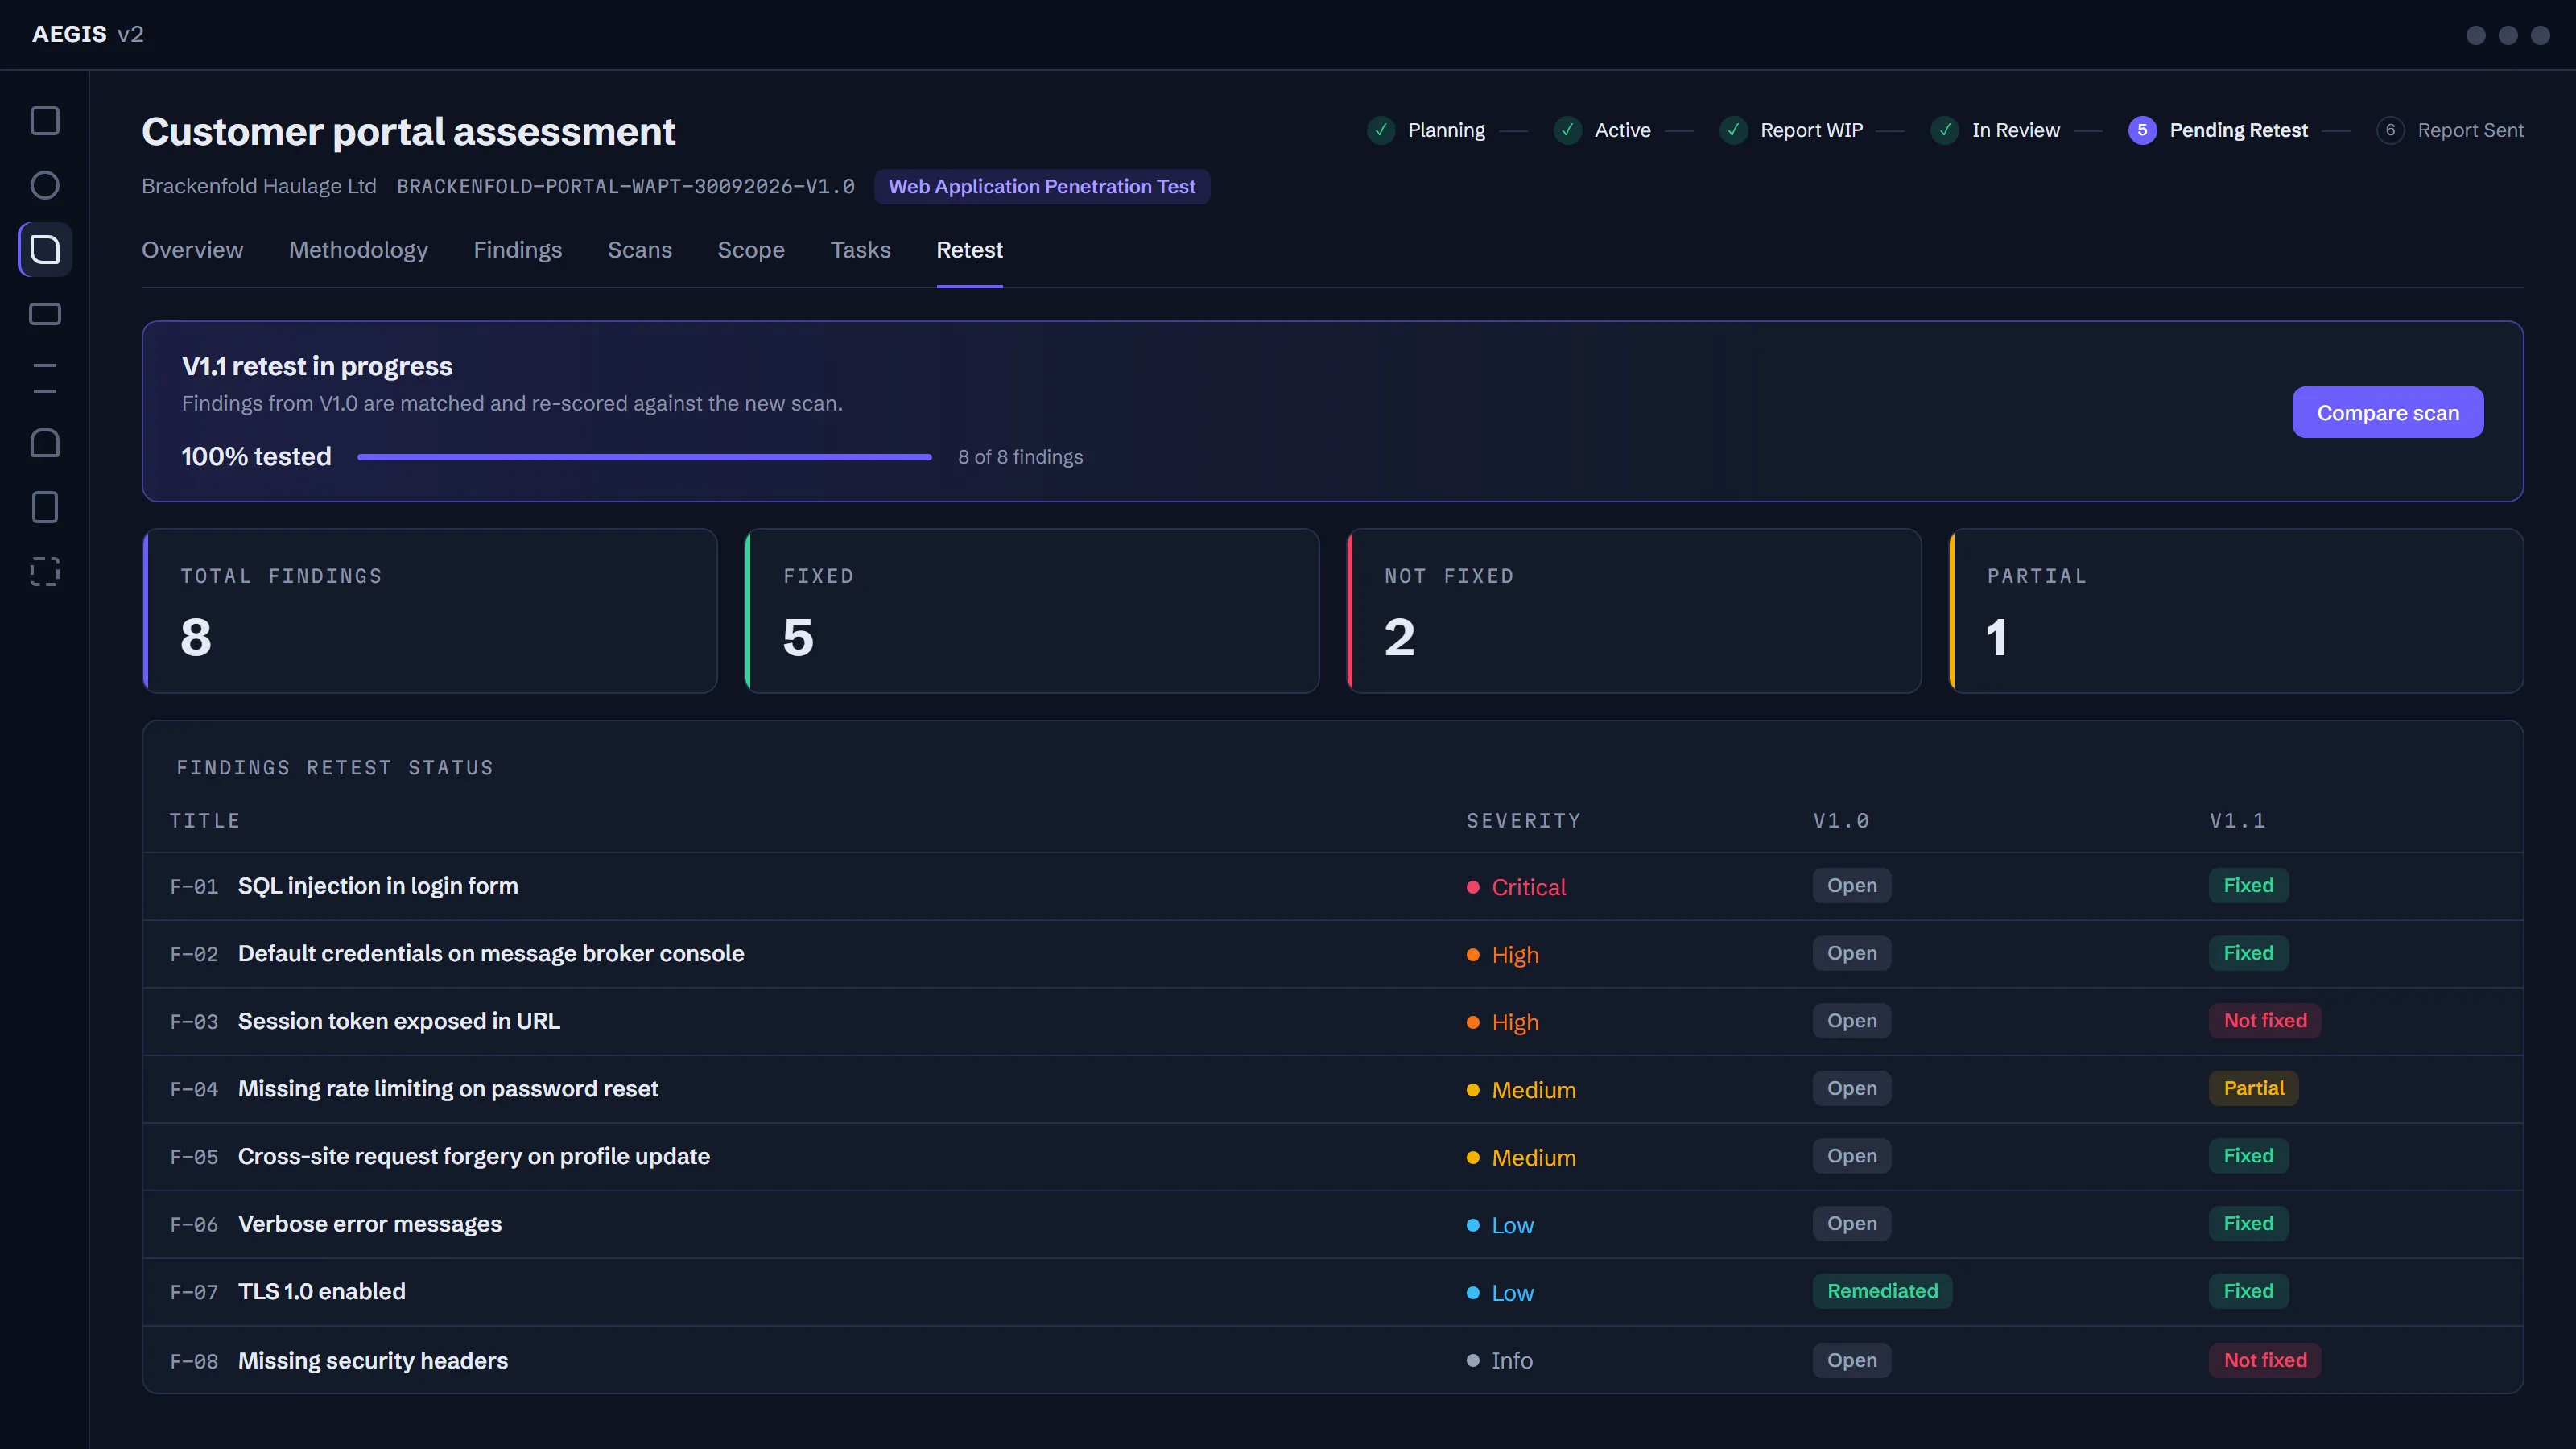2576x1449 pixels.
Task: Go to the Findings tab
Action: [x=517, y=250]
